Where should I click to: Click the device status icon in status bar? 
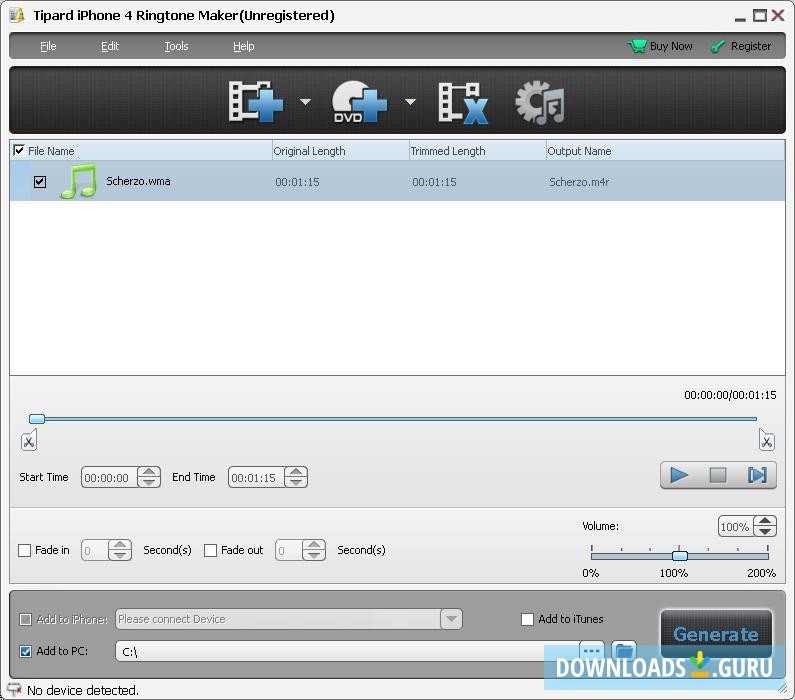tap(14, 689)
